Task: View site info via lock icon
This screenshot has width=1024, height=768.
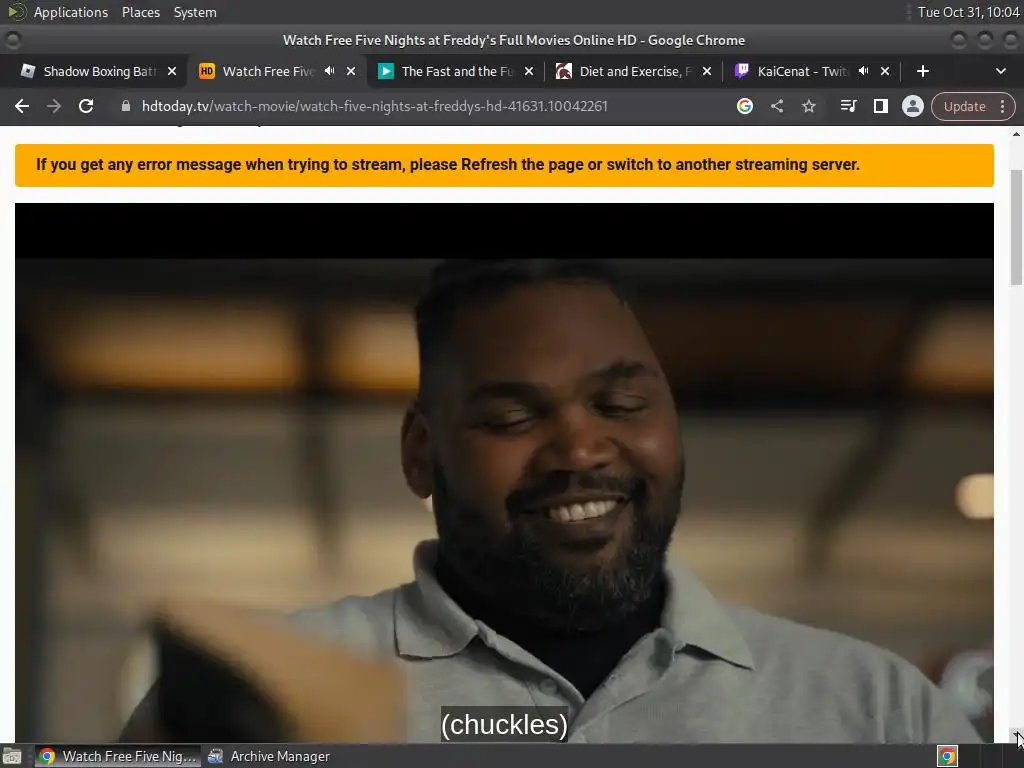Action: 125,106
